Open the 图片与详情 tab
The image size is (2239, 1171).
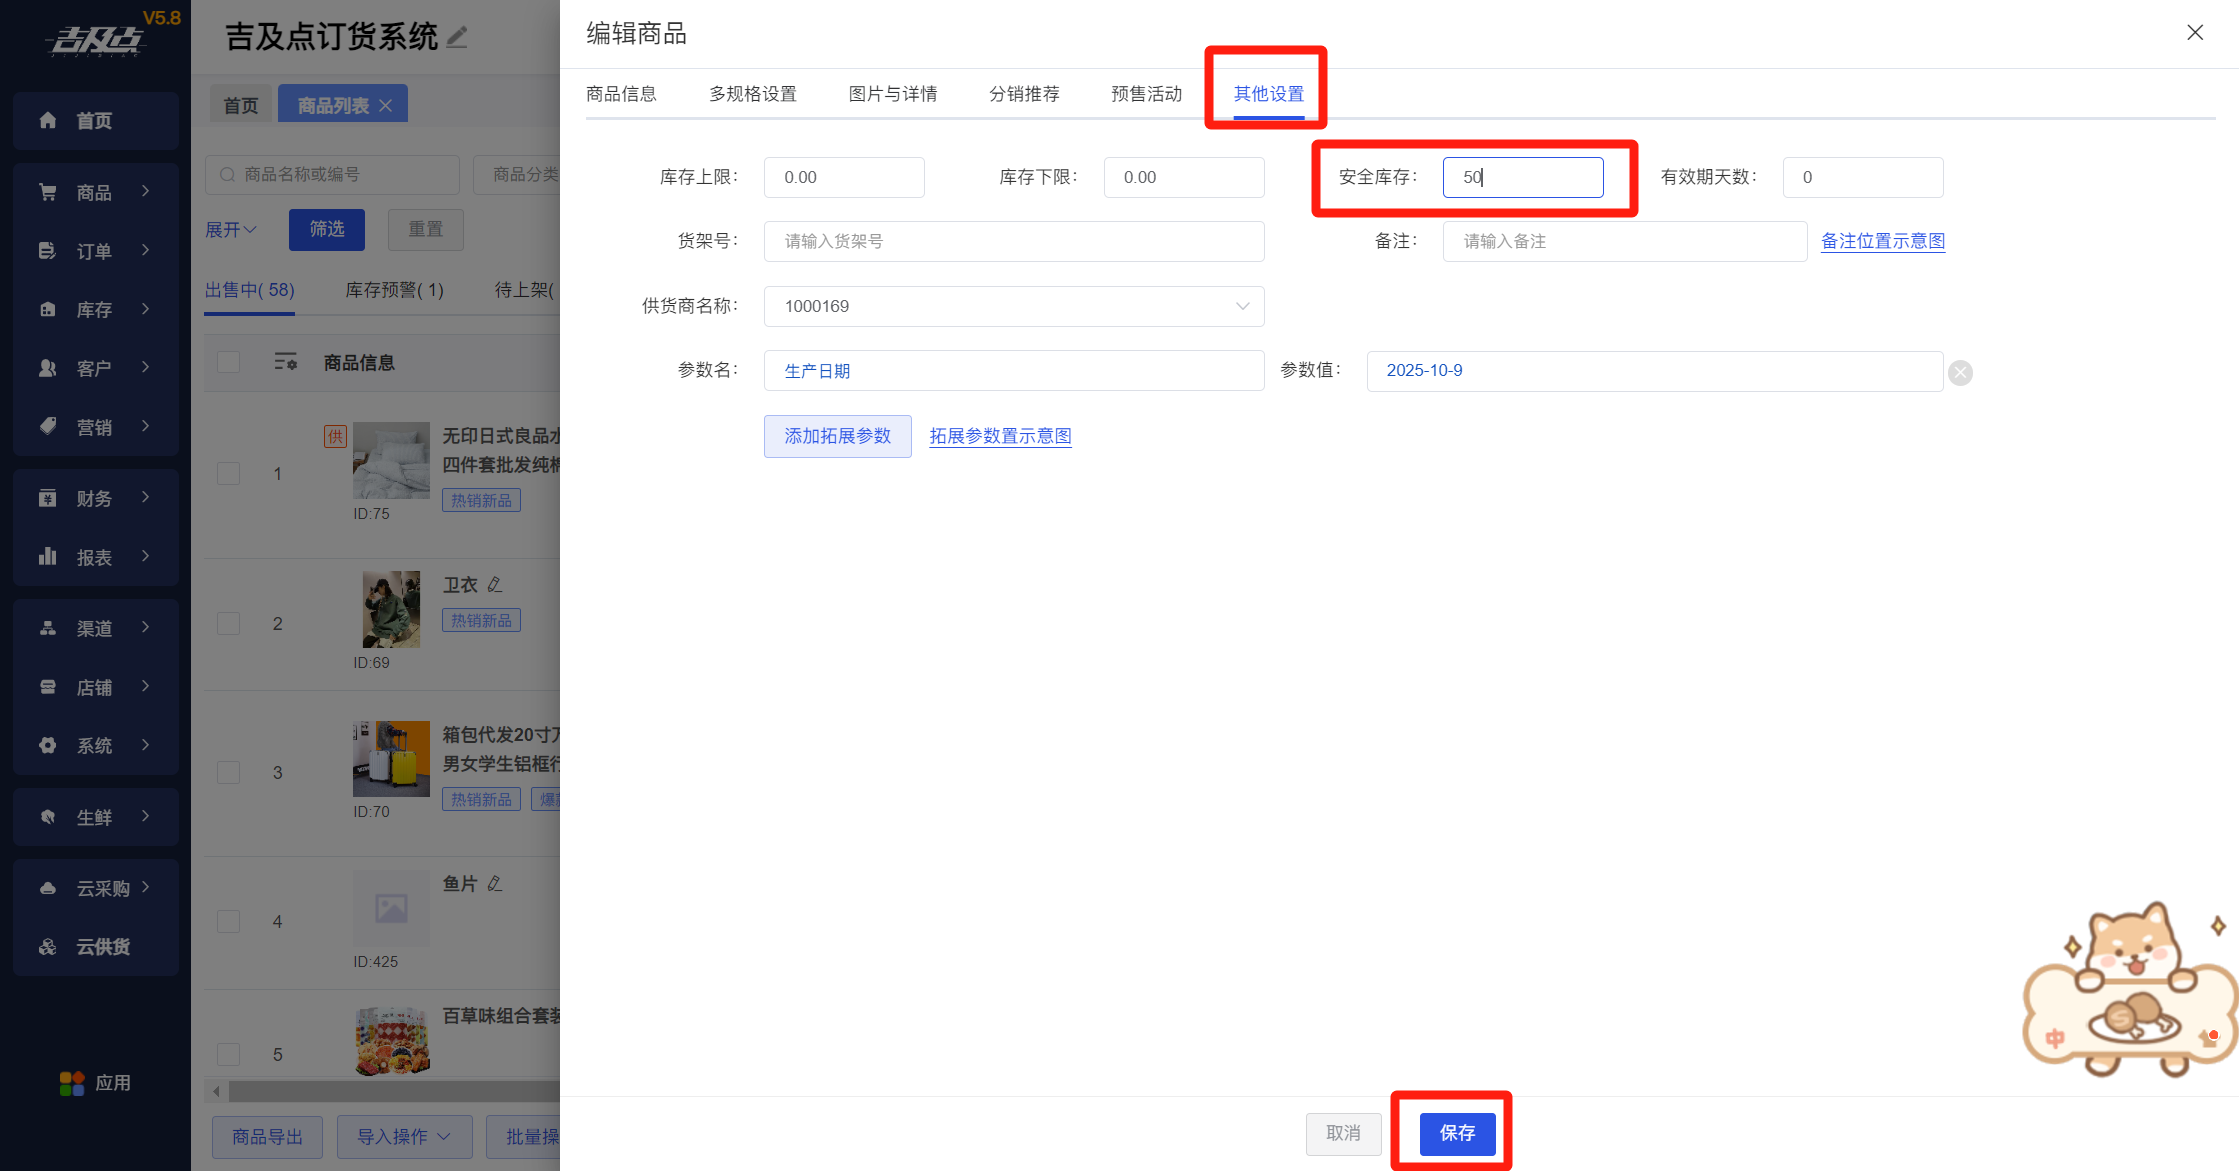click(892, 94)
